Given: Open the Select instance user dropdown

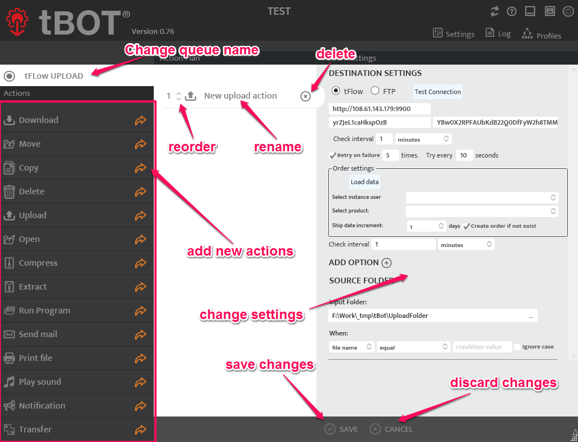Looking at the screenshot, I should point(482,197).
